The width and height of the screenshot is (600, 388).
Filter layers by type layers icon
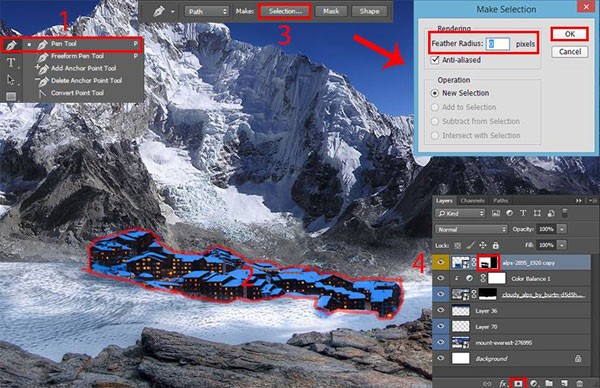[523, 214]
